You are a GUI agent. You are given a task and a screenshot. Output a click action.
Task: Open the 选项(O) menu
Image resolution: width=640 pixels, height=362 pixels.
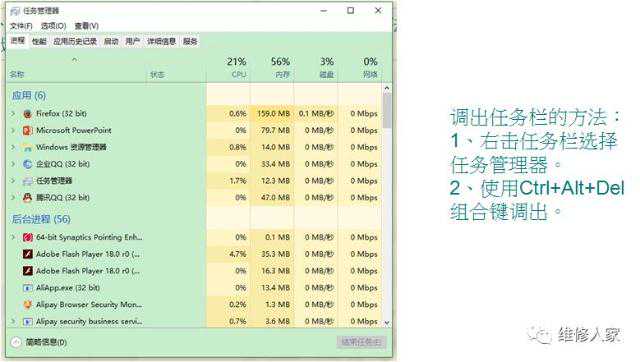pos(53,26)
